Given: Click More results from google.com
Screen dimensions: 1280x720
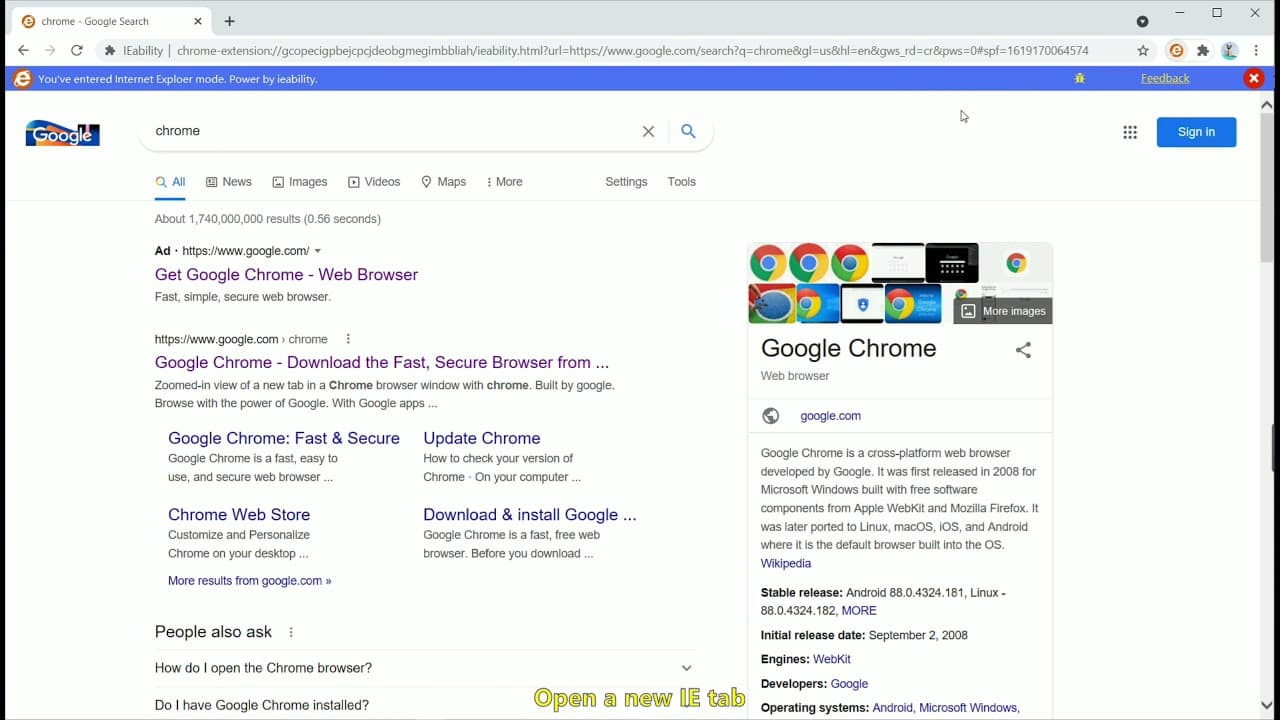Looking at the screenshot, I should pos(249,580).
